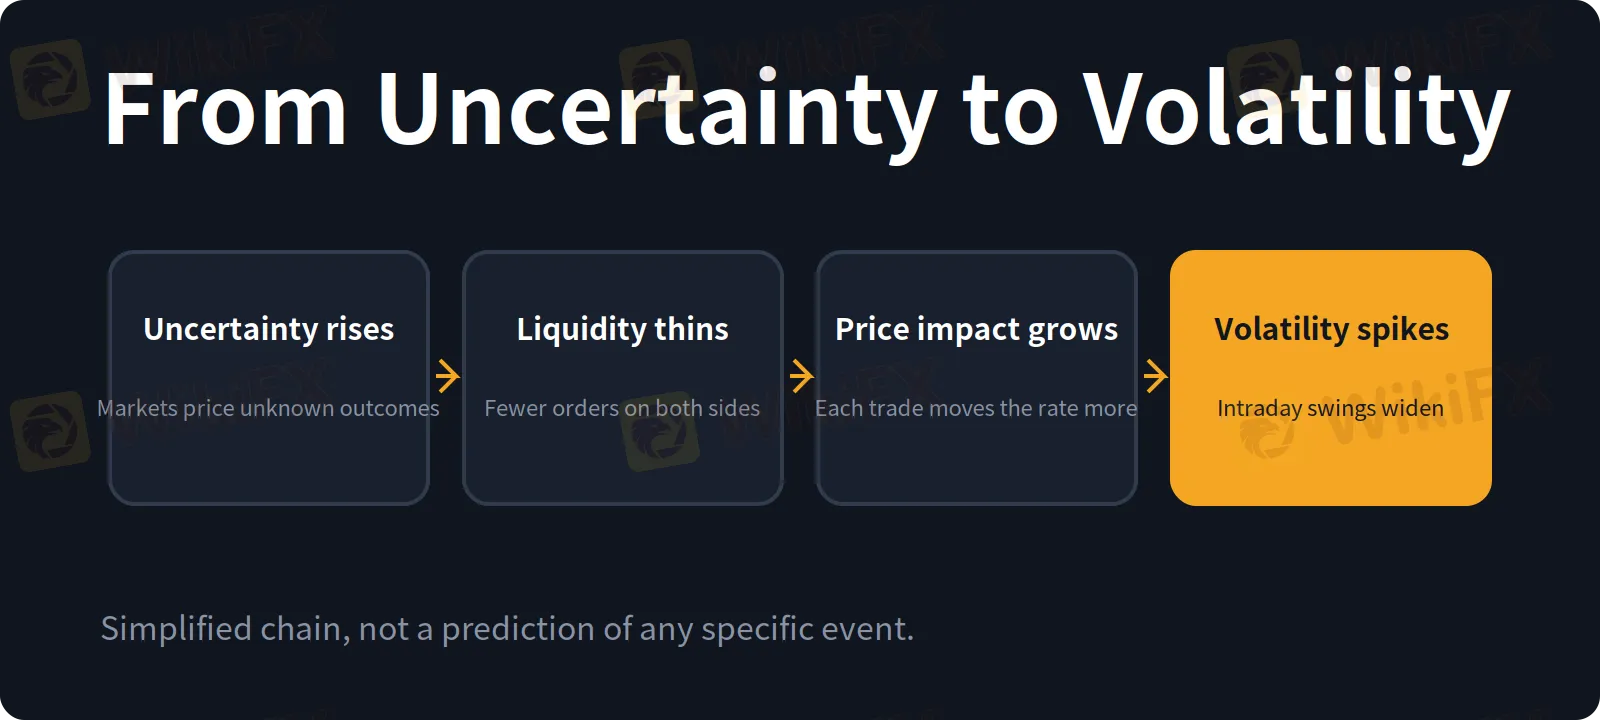Screen dimensions: 1600x720
Task: Select the orange Volatility spikes card
Action: tap(1331, 378)
